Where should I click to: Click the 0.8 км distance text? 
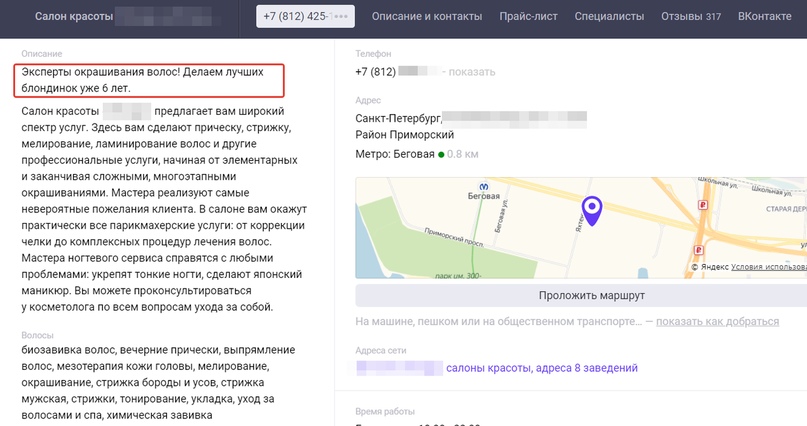pyautogui.click(x=463, y=154)
